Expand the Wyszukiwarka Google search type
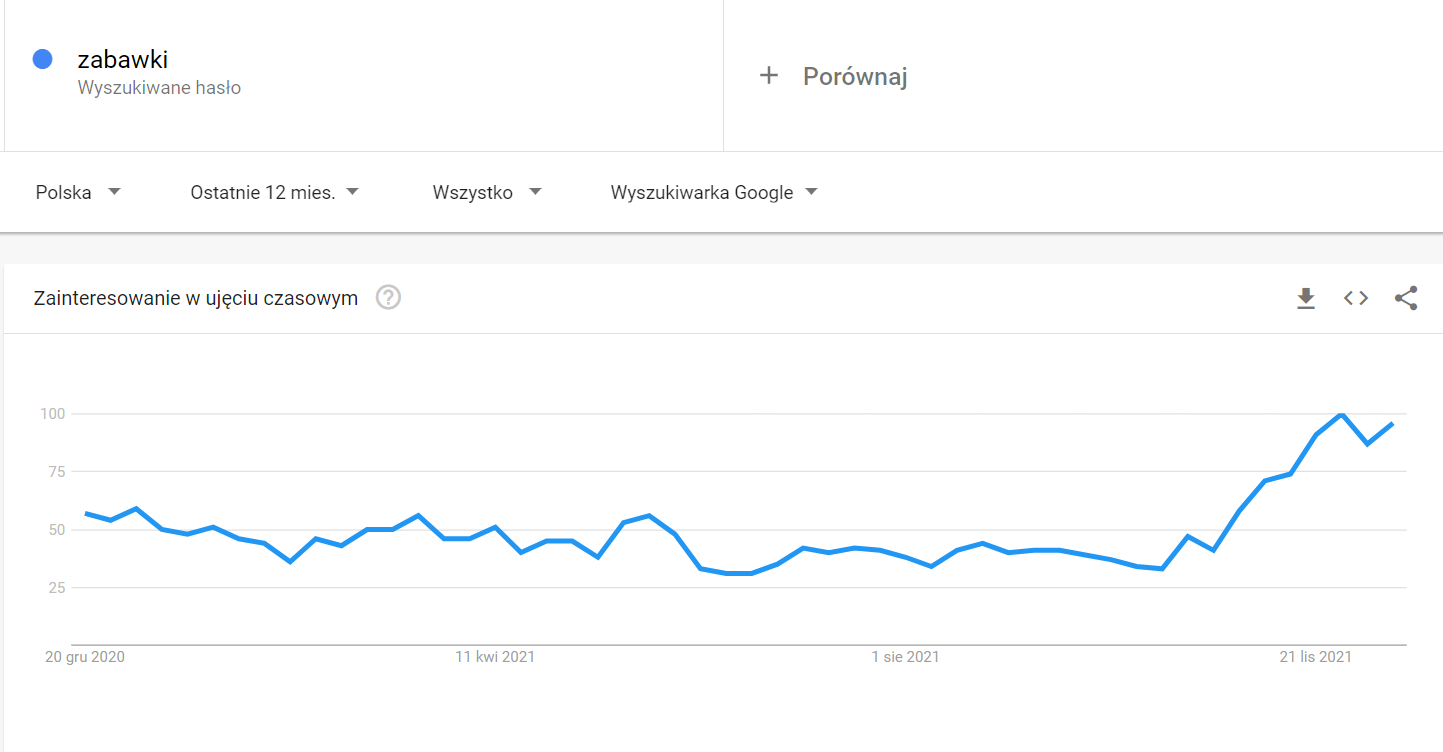Image resolution: width=1443 pixels, height=752 pixels. coord(714,192)
